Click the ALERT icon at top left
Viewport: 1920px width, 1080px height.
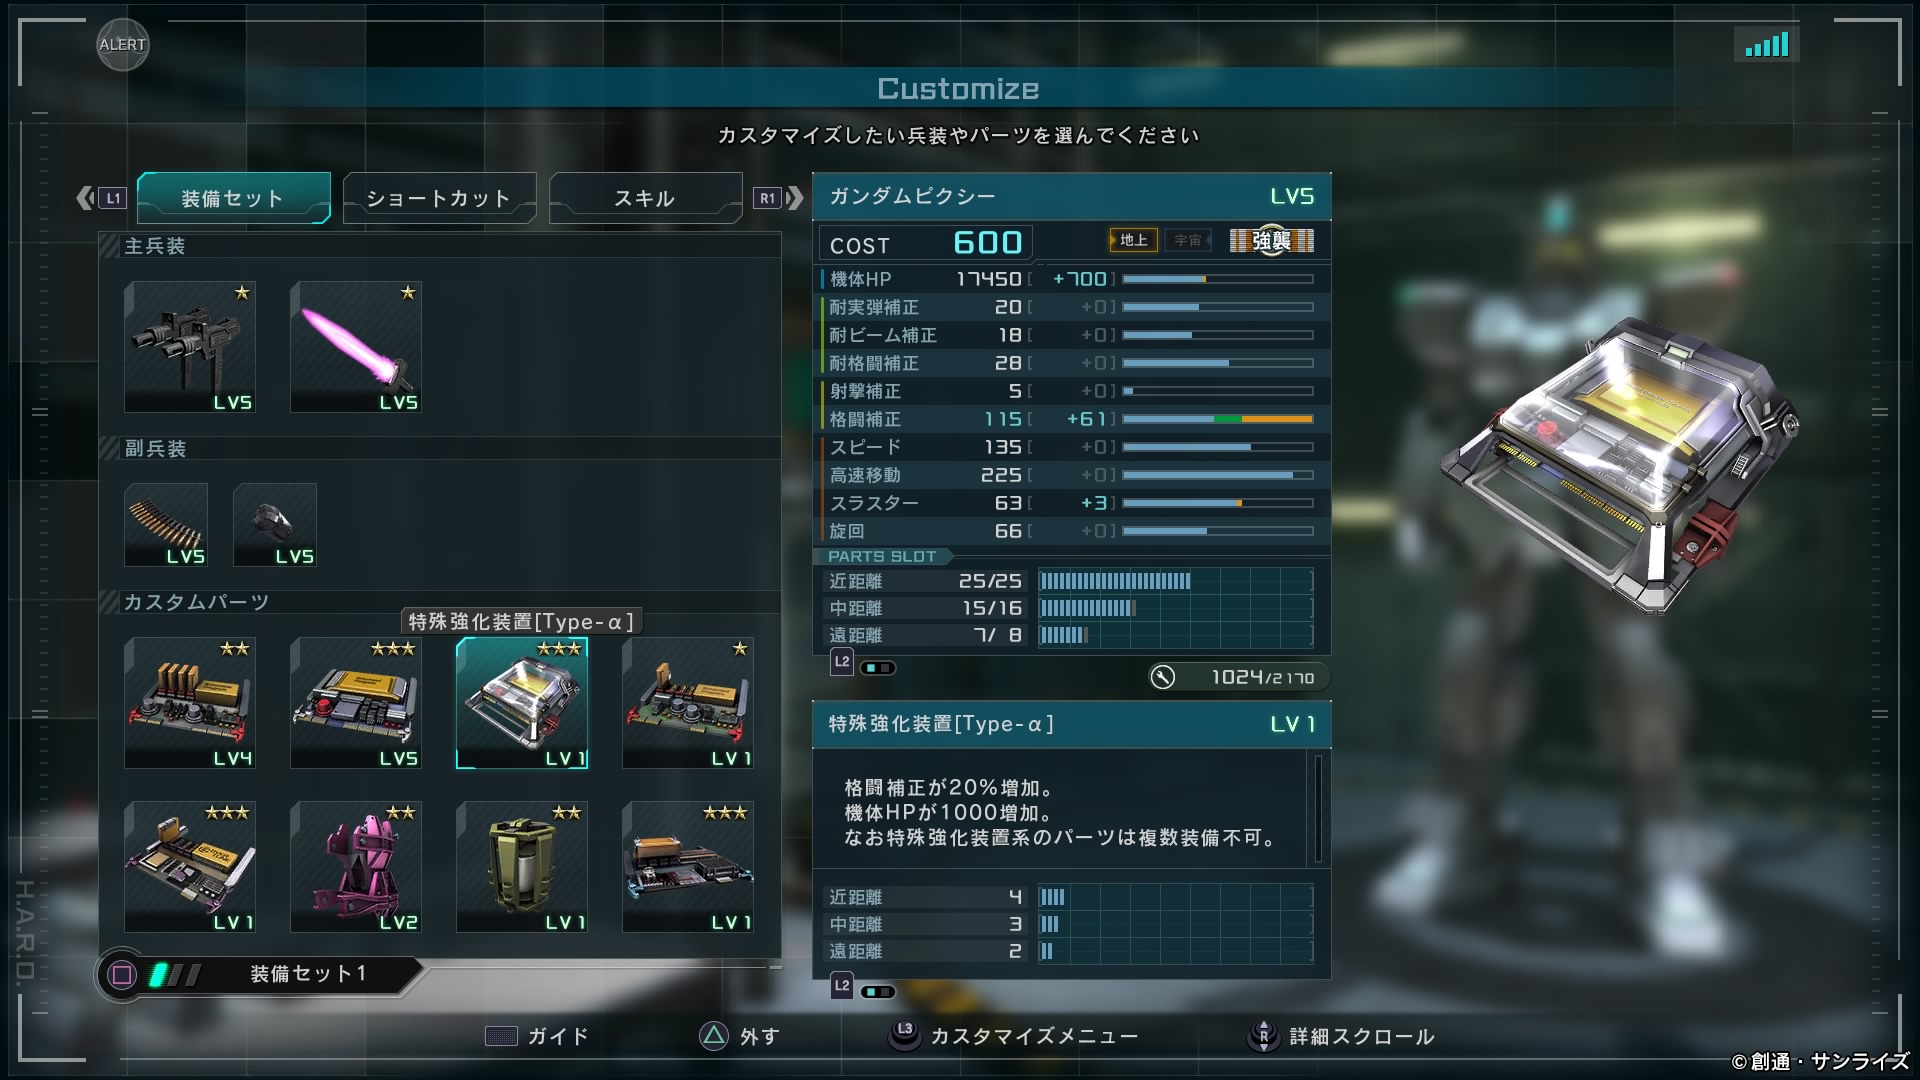pyautogui.click(x=123, y=44)
